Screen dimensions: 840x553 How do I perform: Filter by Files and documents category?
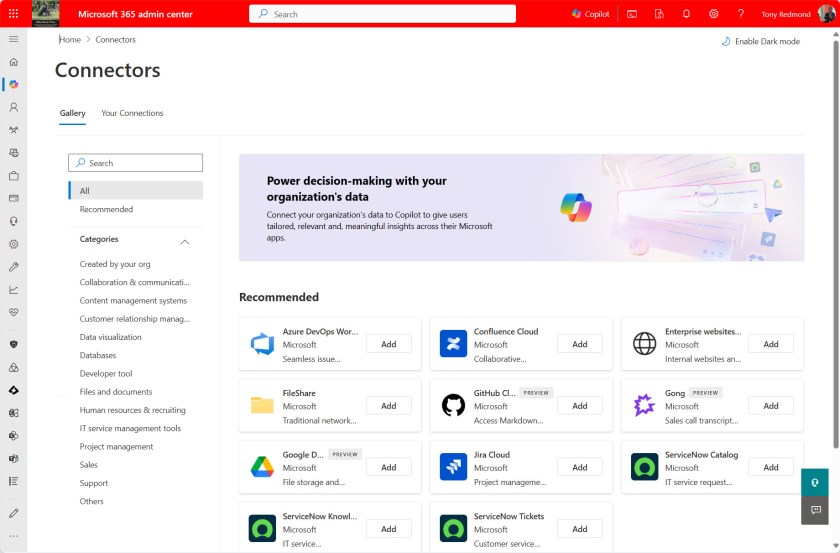tap(116, 391)
